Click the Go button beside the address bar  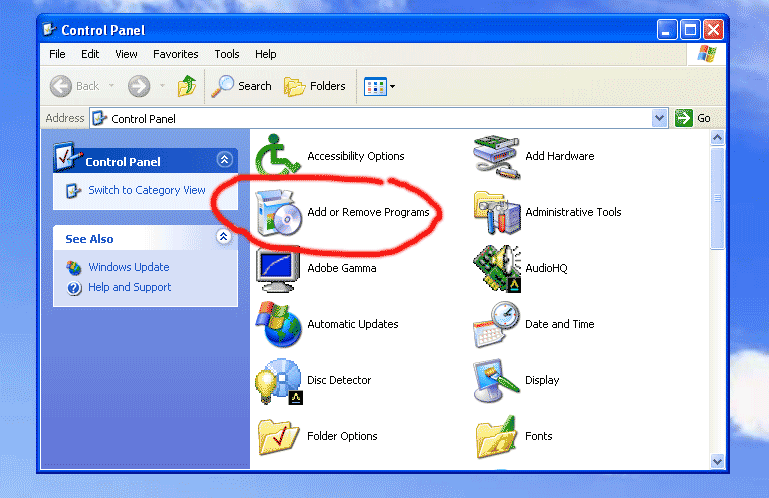(692, 118)
